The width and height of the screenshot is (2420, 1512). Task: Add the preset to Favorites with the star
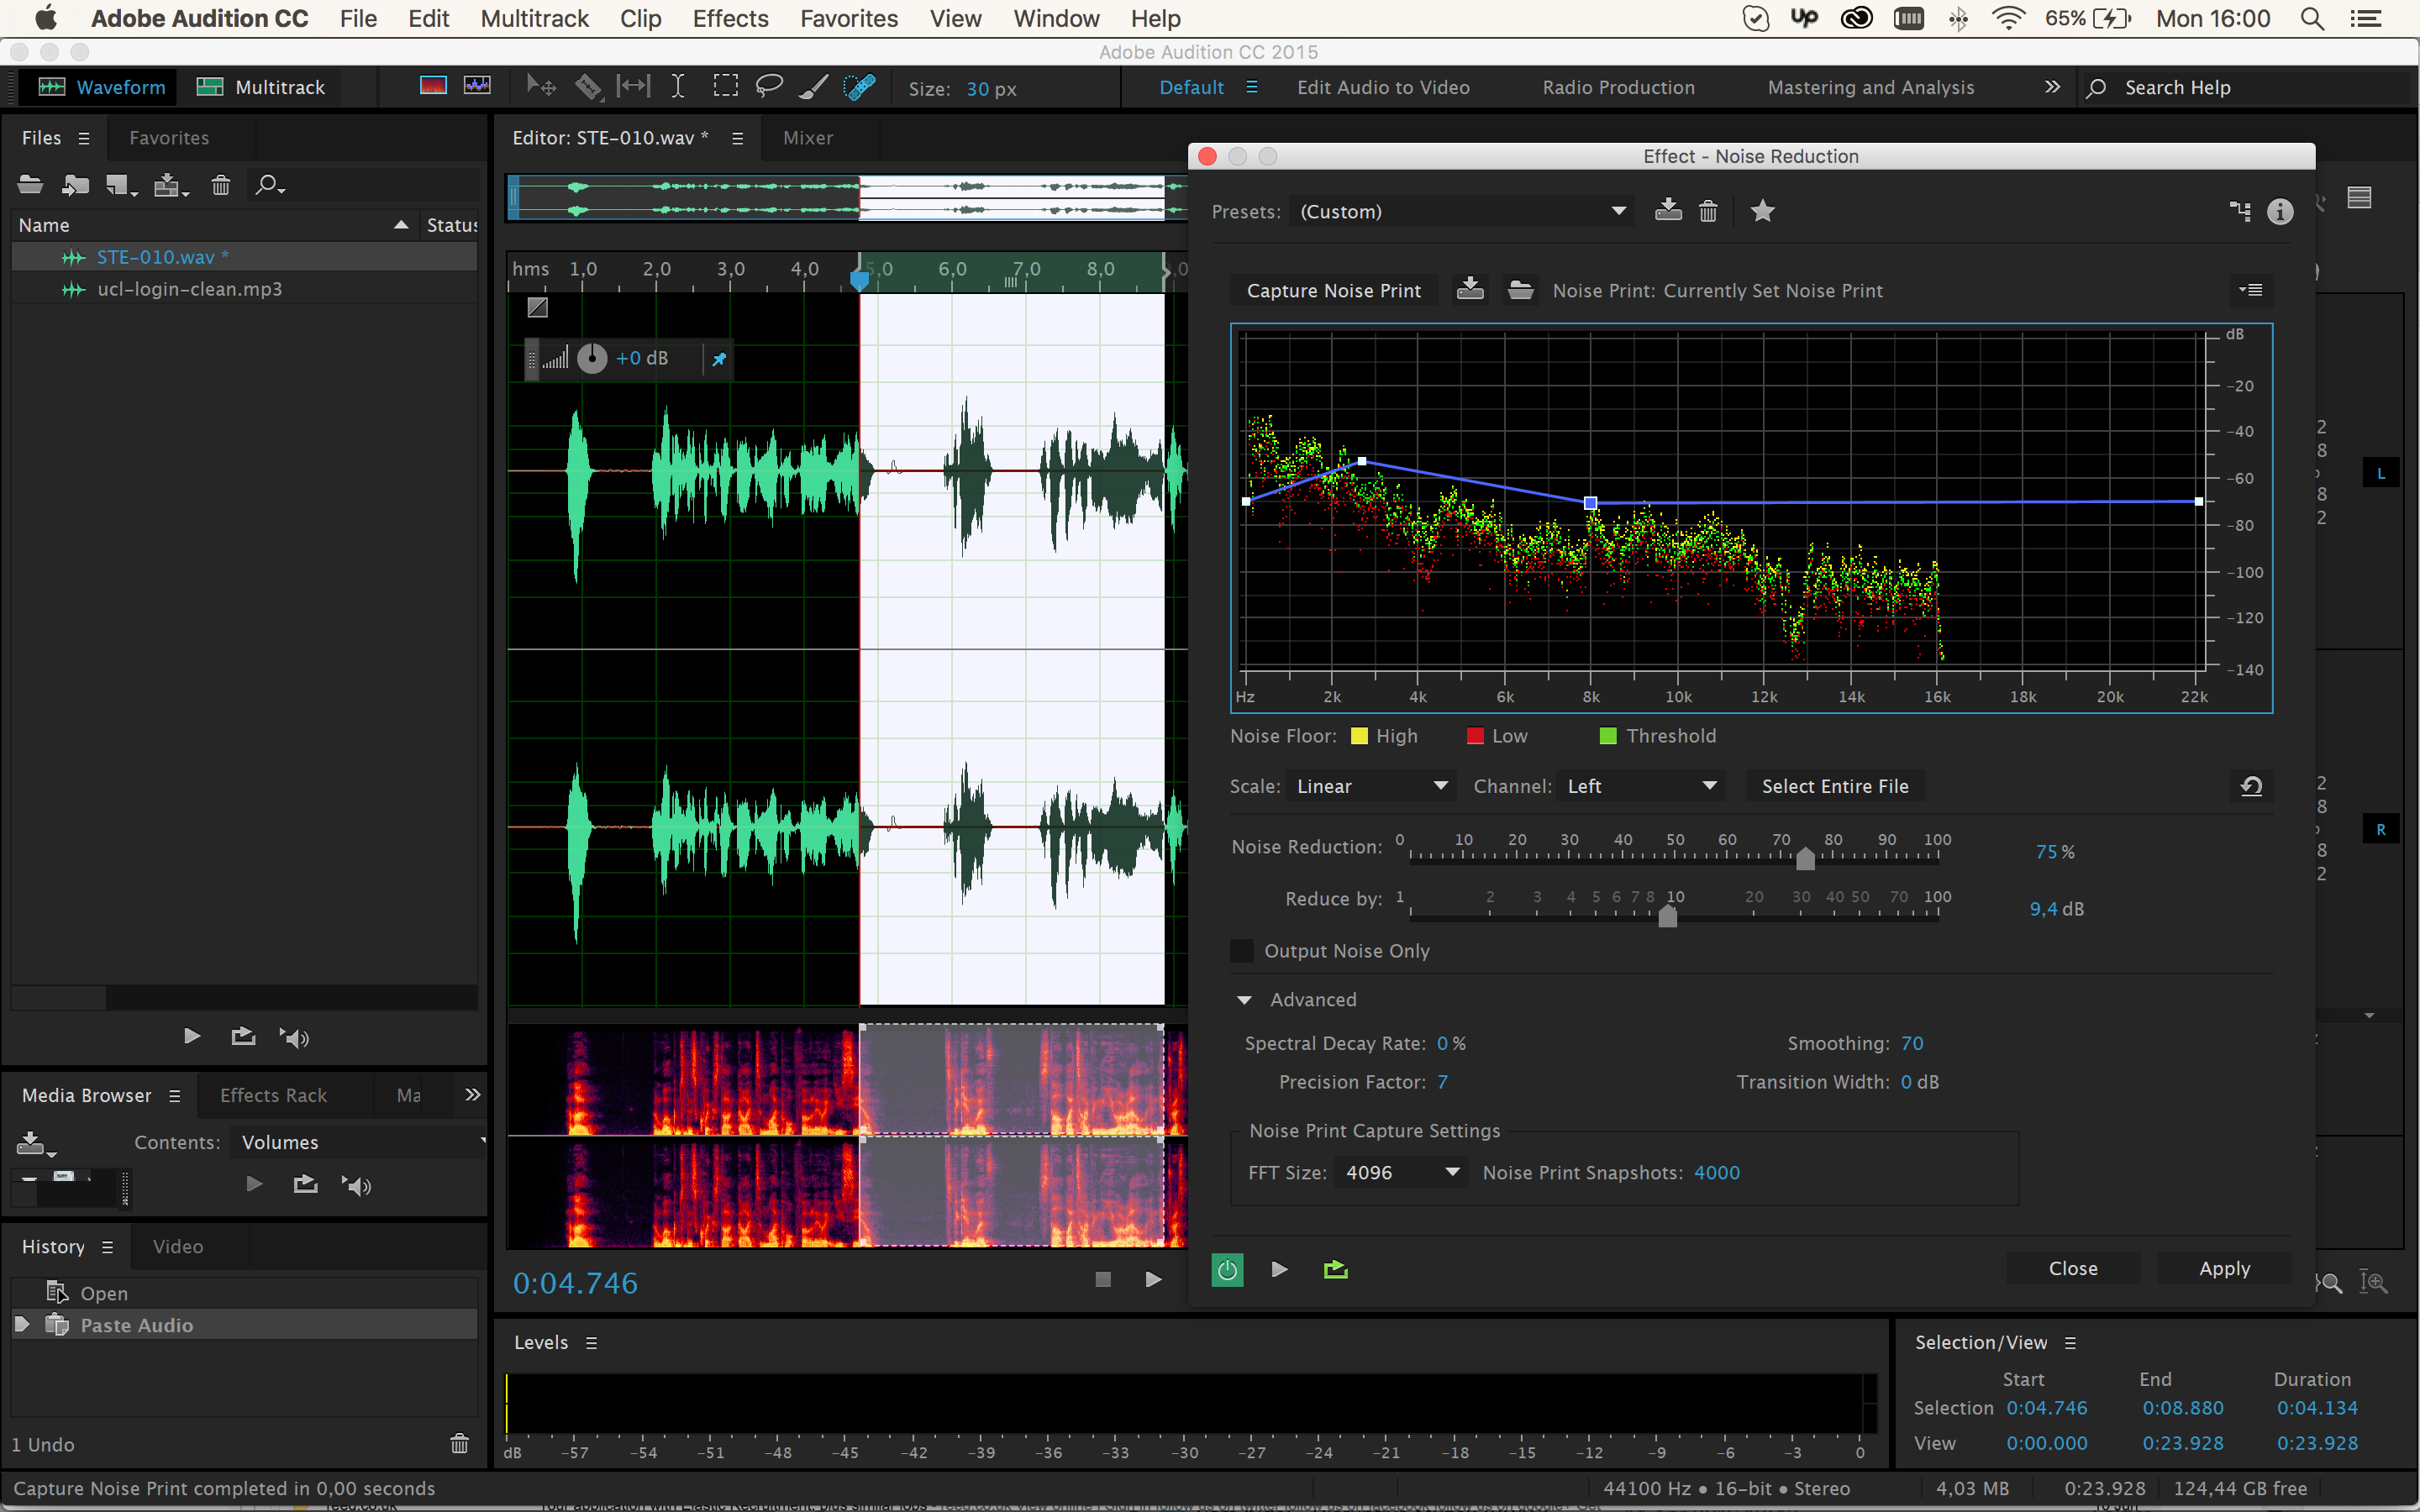1762,211
